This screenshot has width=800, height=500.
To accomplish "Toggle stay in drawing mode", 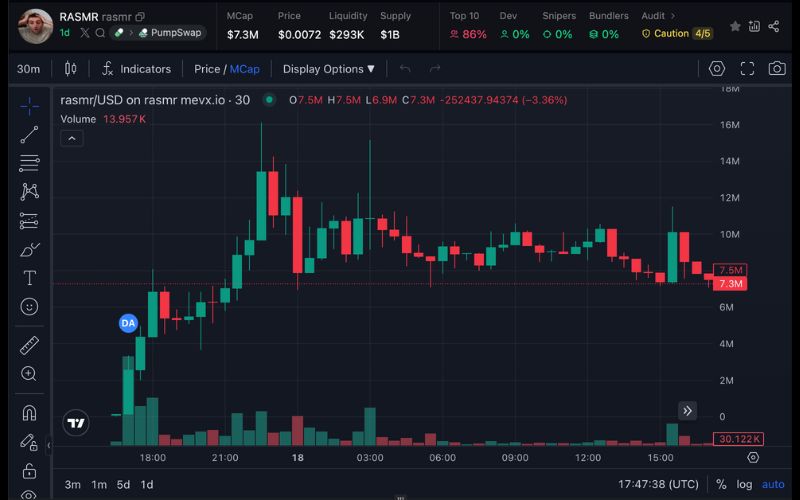I will (x=30, y=442).
